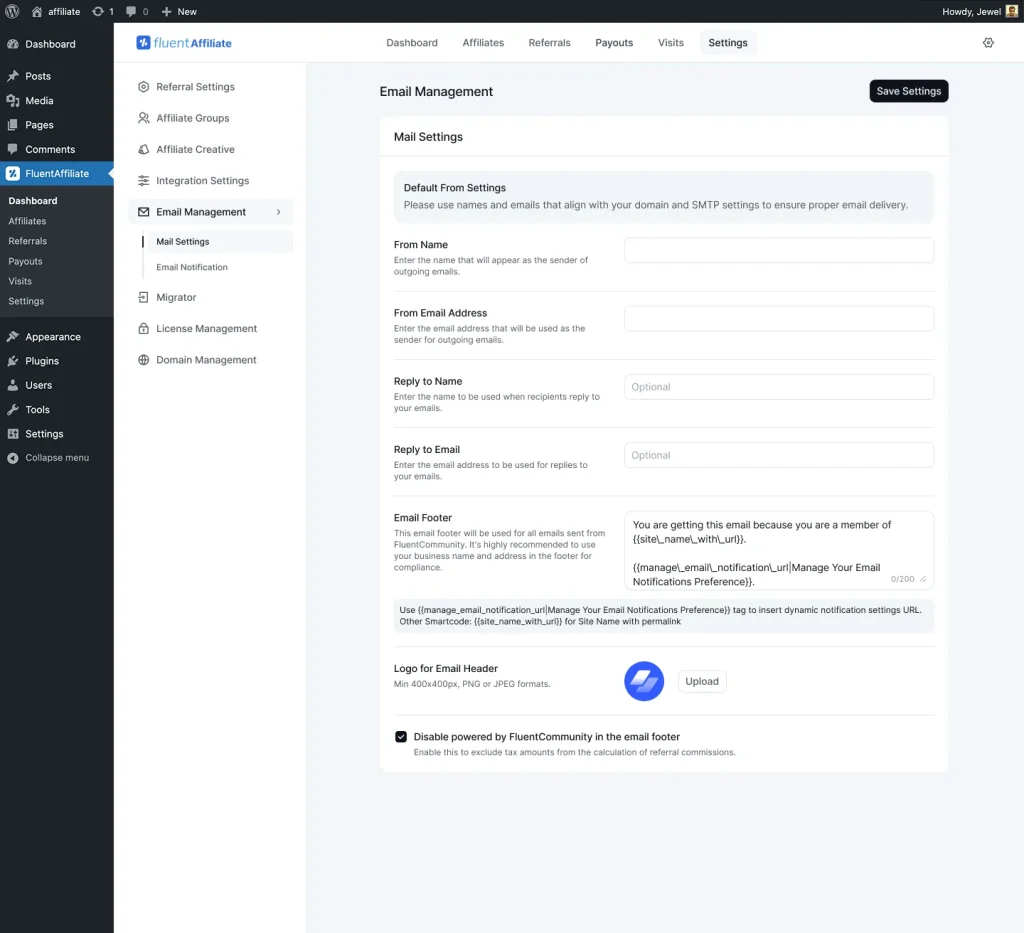Image resolution: width=1024 pixels, height=933 pixels.
Task: Switch to the Referrals tab
Action: 549,42
